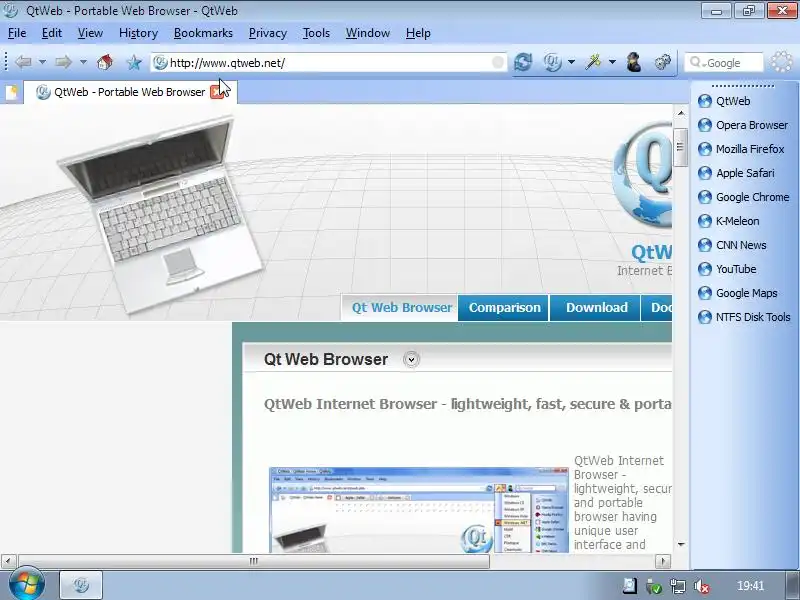Click the QtWeb browser screenshot thumbnail

point(418,509)
